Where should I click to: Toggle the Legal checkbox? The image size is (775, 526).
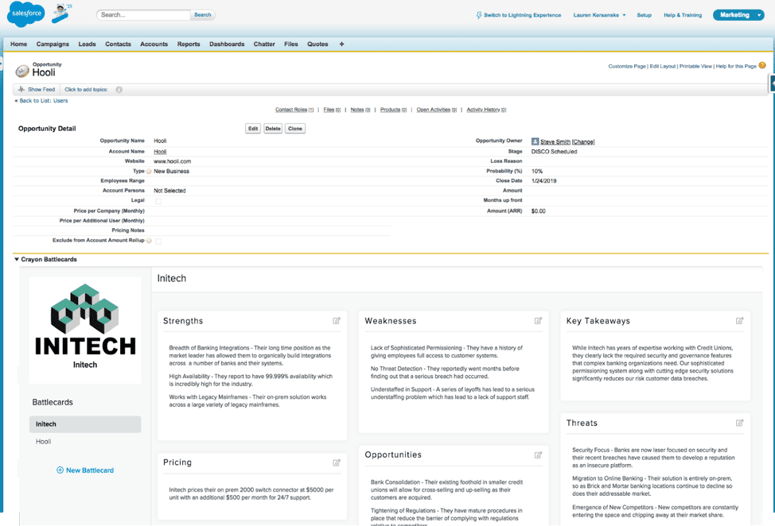click(158, 200)
